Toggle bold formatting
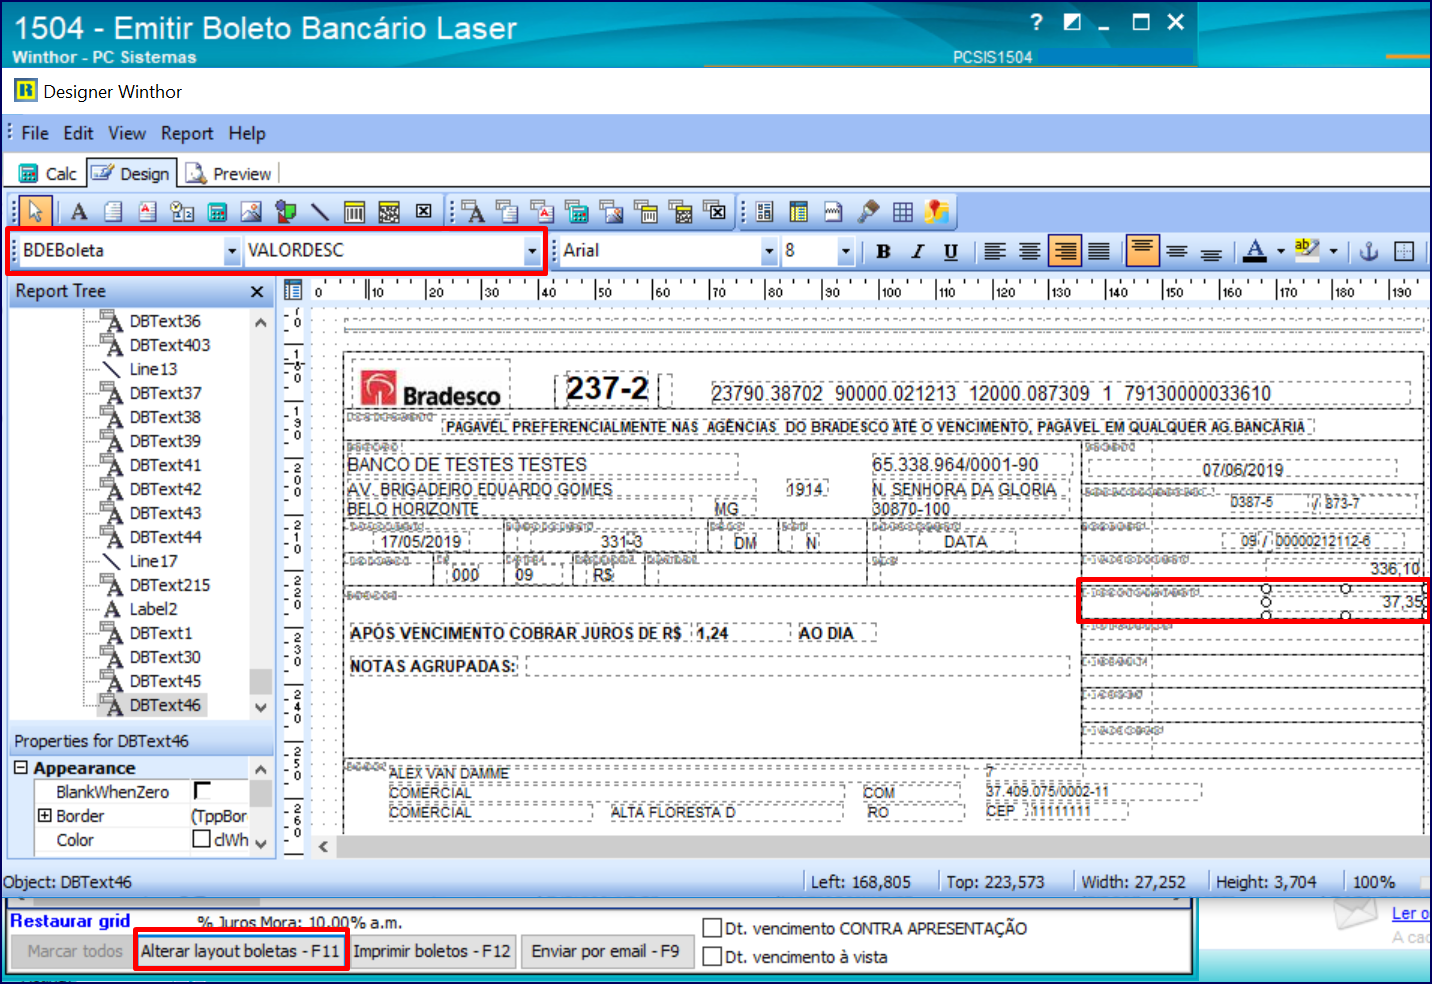Screen dimensions: 1432x984 pos(883,251)
